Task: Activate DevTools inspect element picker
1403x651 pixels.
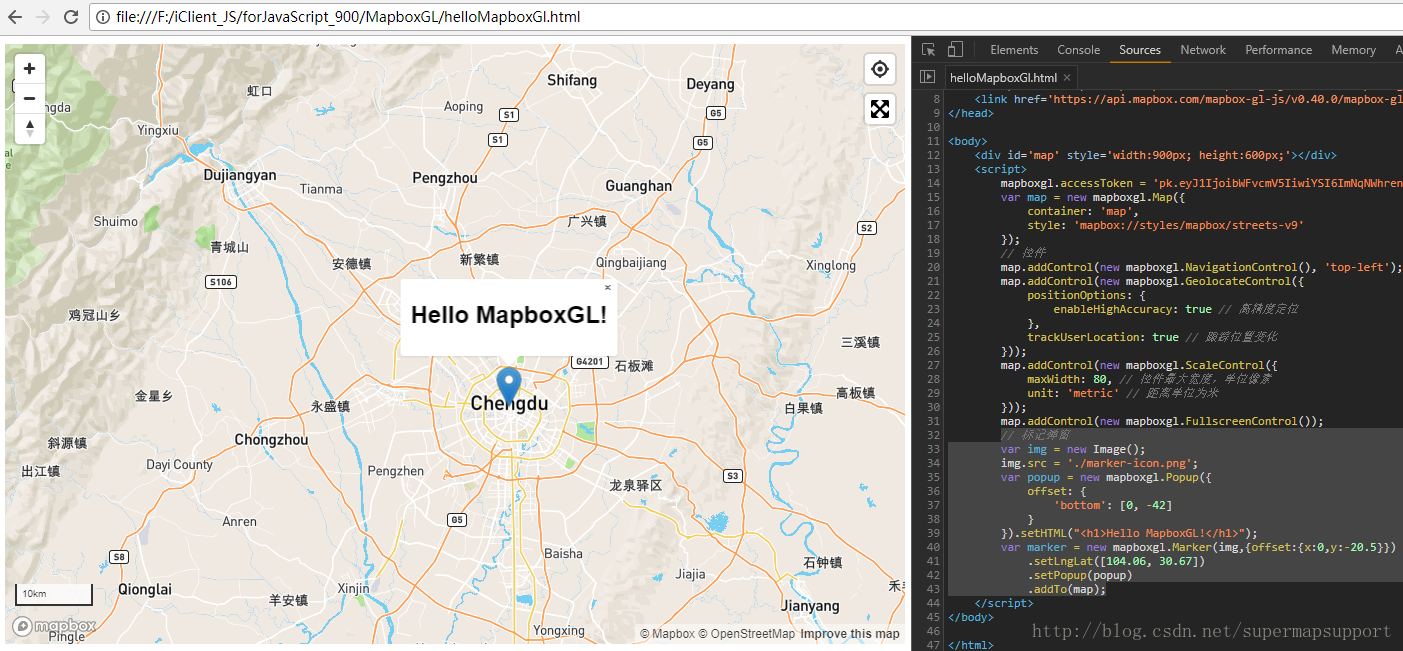Action: [929, 49]
